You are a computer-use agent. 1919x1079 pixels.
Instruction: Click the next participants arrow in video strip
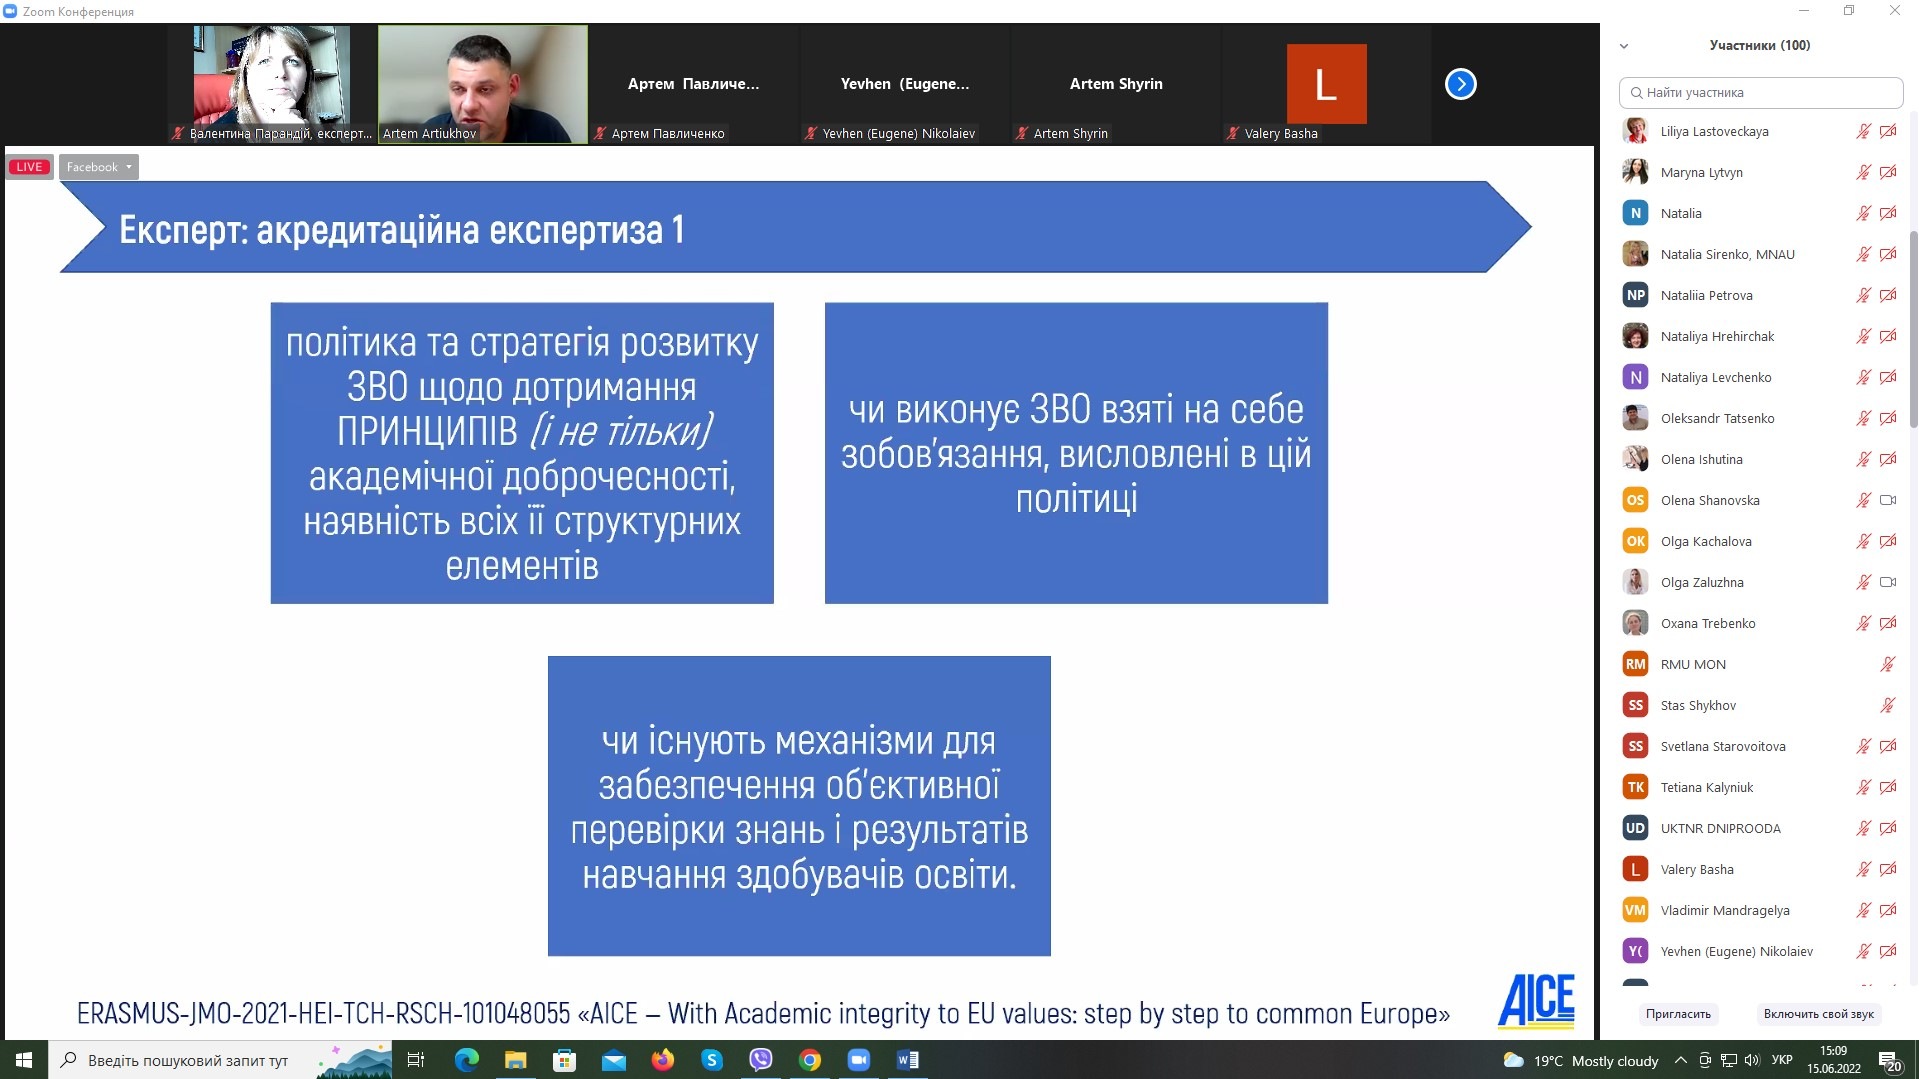point(1460,84)
